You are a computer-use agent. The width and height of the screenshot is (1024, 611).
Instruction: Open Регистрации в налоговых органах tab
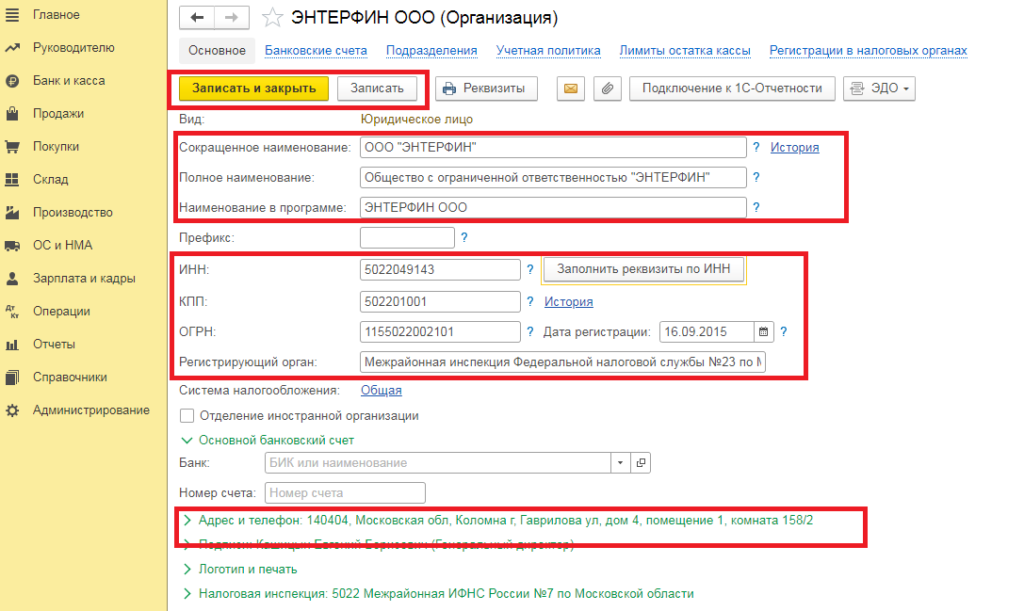[x=869, y=50]
